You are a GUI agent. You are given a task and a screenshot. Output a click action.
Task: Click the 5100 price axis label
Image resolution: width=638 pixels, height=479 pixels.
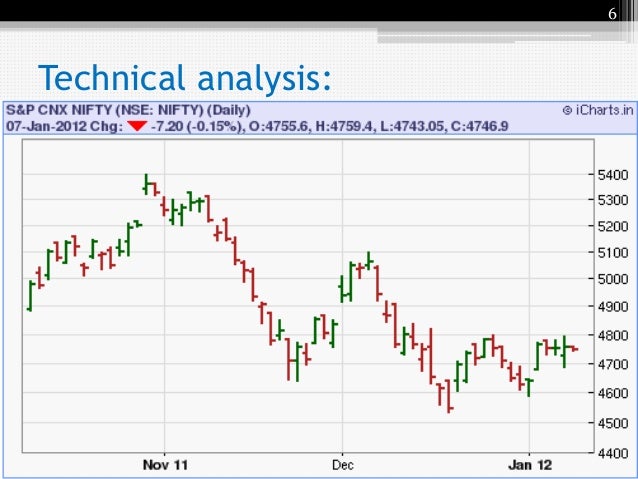(612, 252)
